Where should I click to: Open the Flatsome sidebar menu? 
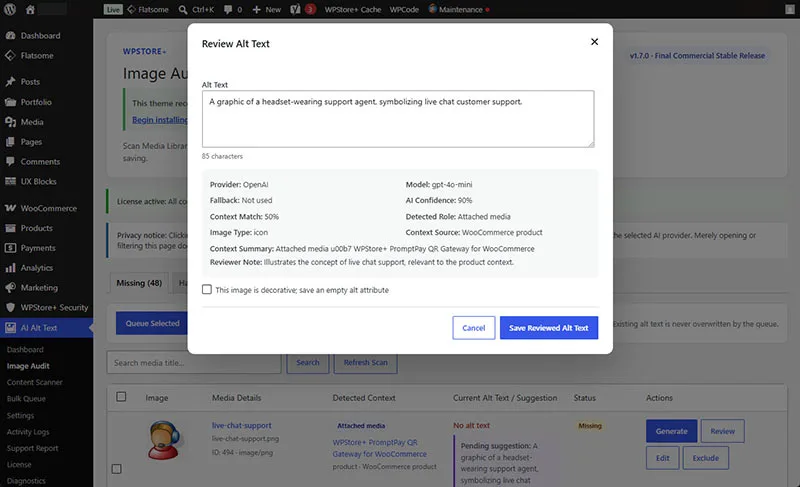click(x=46, y=56)
